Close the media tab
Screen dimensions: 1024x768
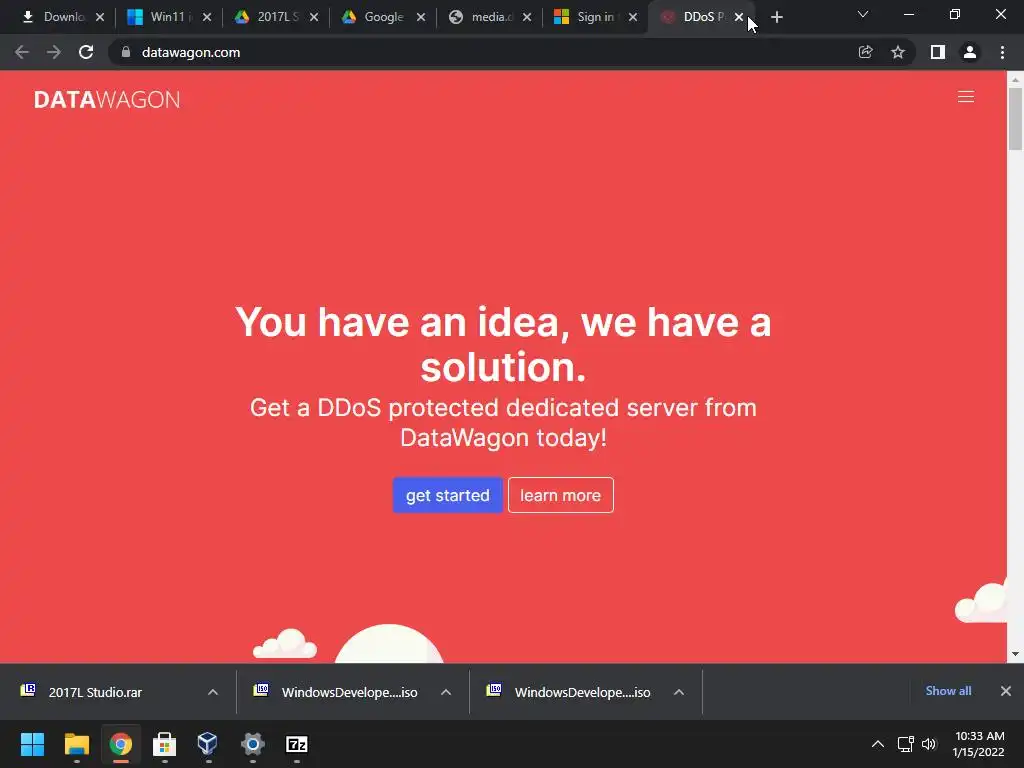click(x=527, y=17)
